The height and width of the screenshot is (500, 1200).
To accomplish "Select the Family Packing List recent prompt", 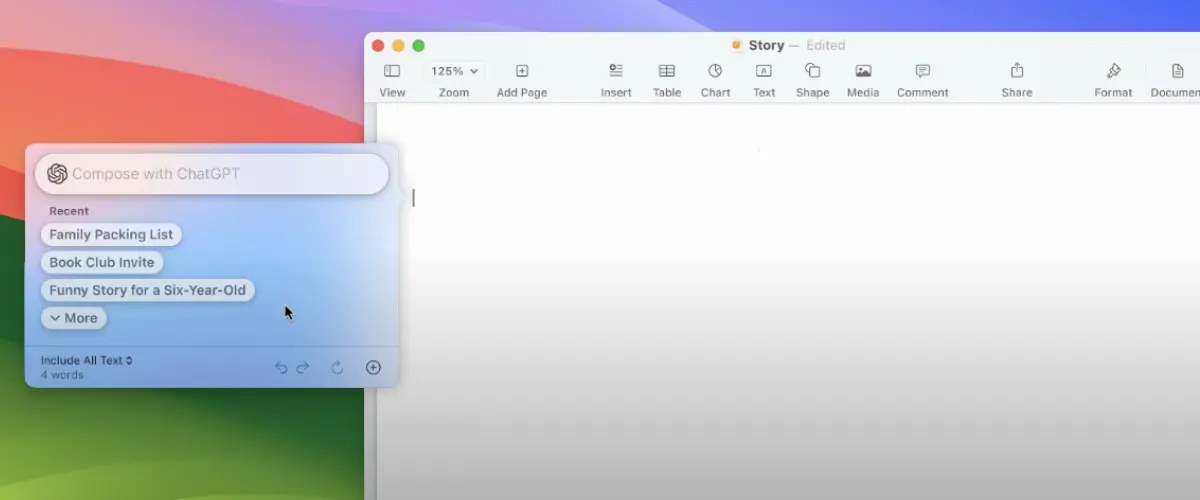I will click(x=111, y=234).
